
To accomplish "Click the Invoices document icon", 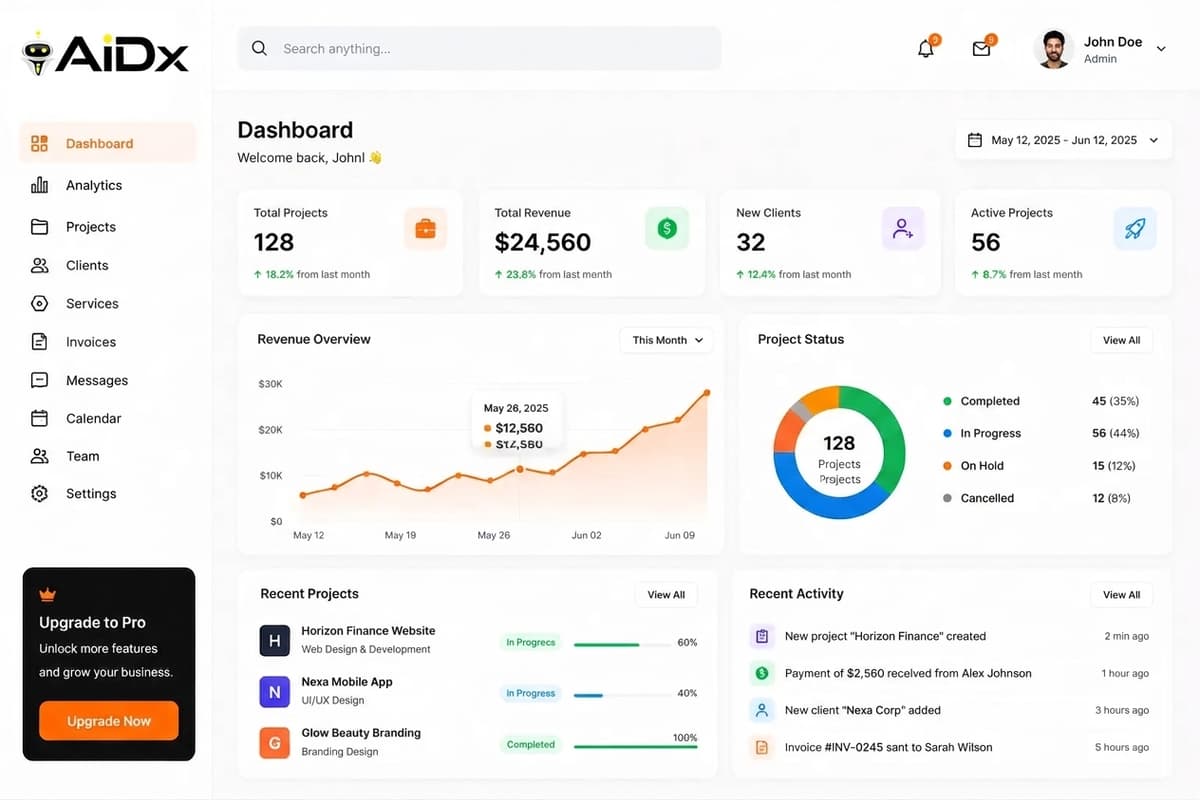I will coord(40,342).
